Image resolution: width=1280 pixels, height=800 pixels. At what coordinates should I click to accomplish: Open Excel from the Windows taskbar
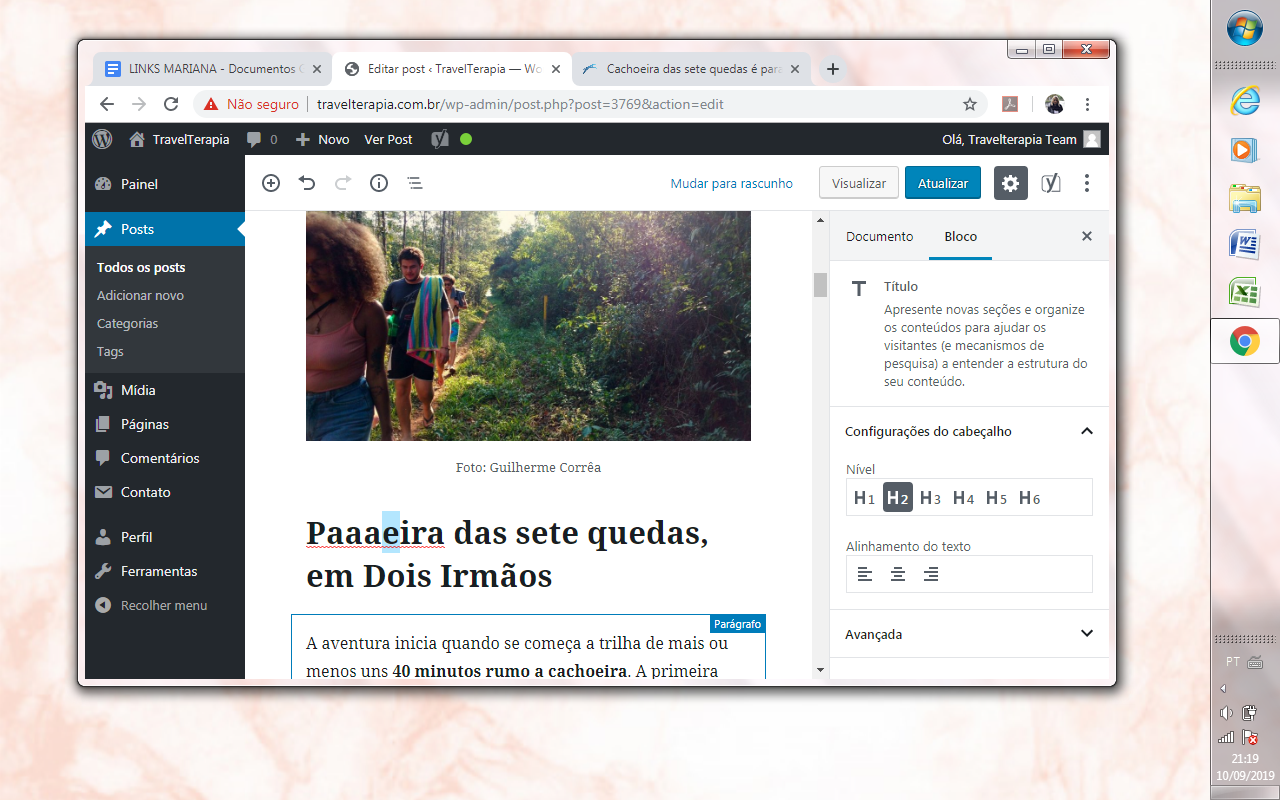click(1244, 291)
